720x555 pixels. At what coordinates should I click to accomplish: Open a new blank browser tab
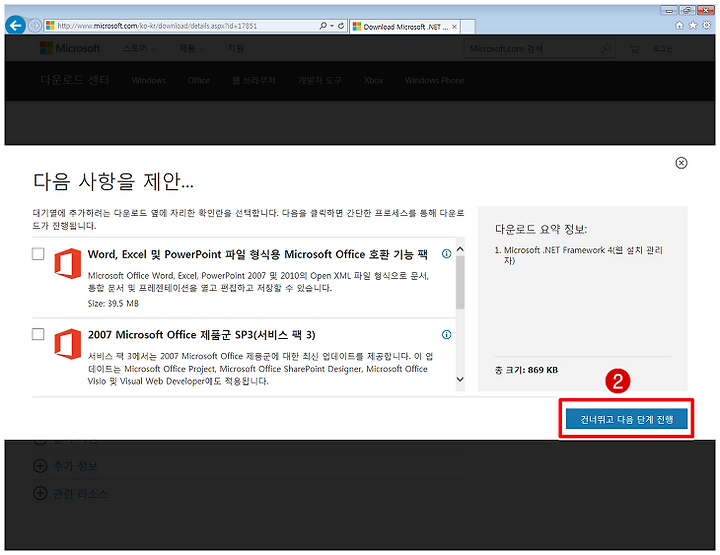tap(467, 27)
